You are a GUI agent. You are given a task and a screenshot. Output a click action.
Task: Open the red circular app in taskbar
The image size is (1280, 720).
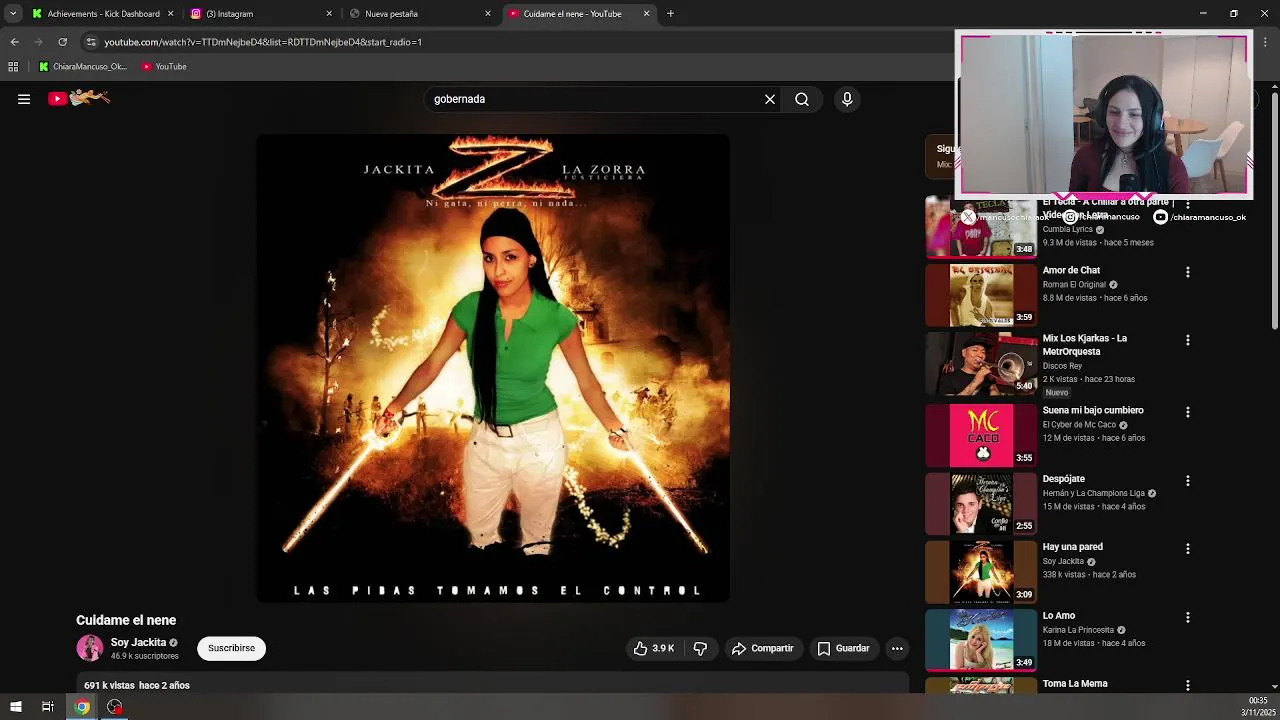(x=115, y=707)
